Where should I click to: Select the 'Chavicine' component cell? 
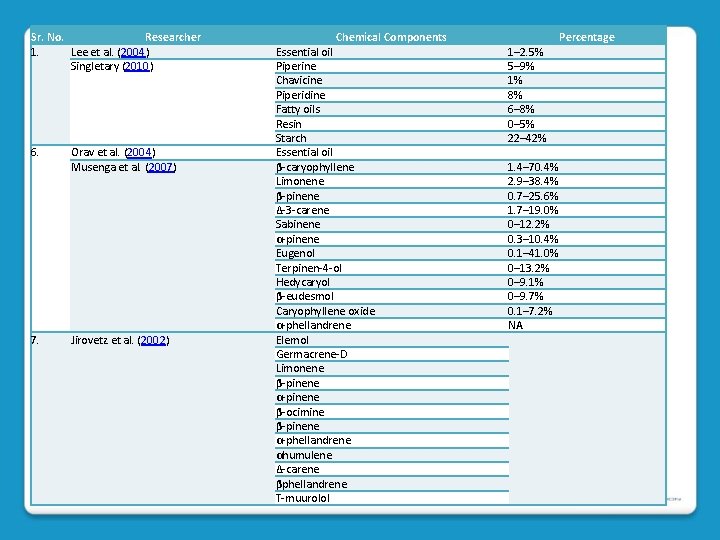[391, 80]
